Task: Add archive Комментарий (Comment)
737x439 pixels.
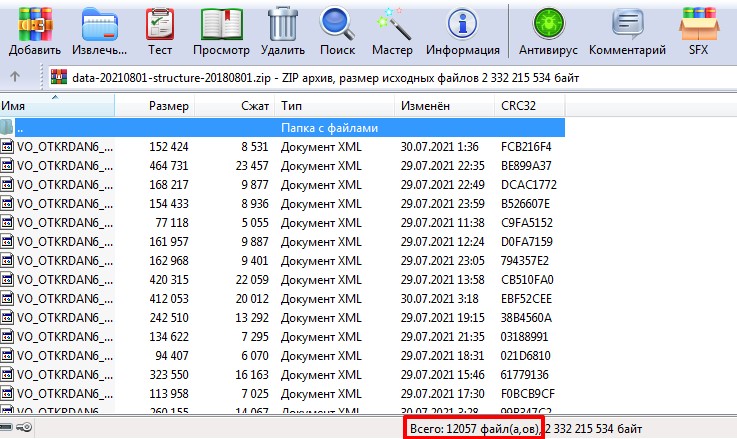Action: pyautogui.click(x=628, y=29)
